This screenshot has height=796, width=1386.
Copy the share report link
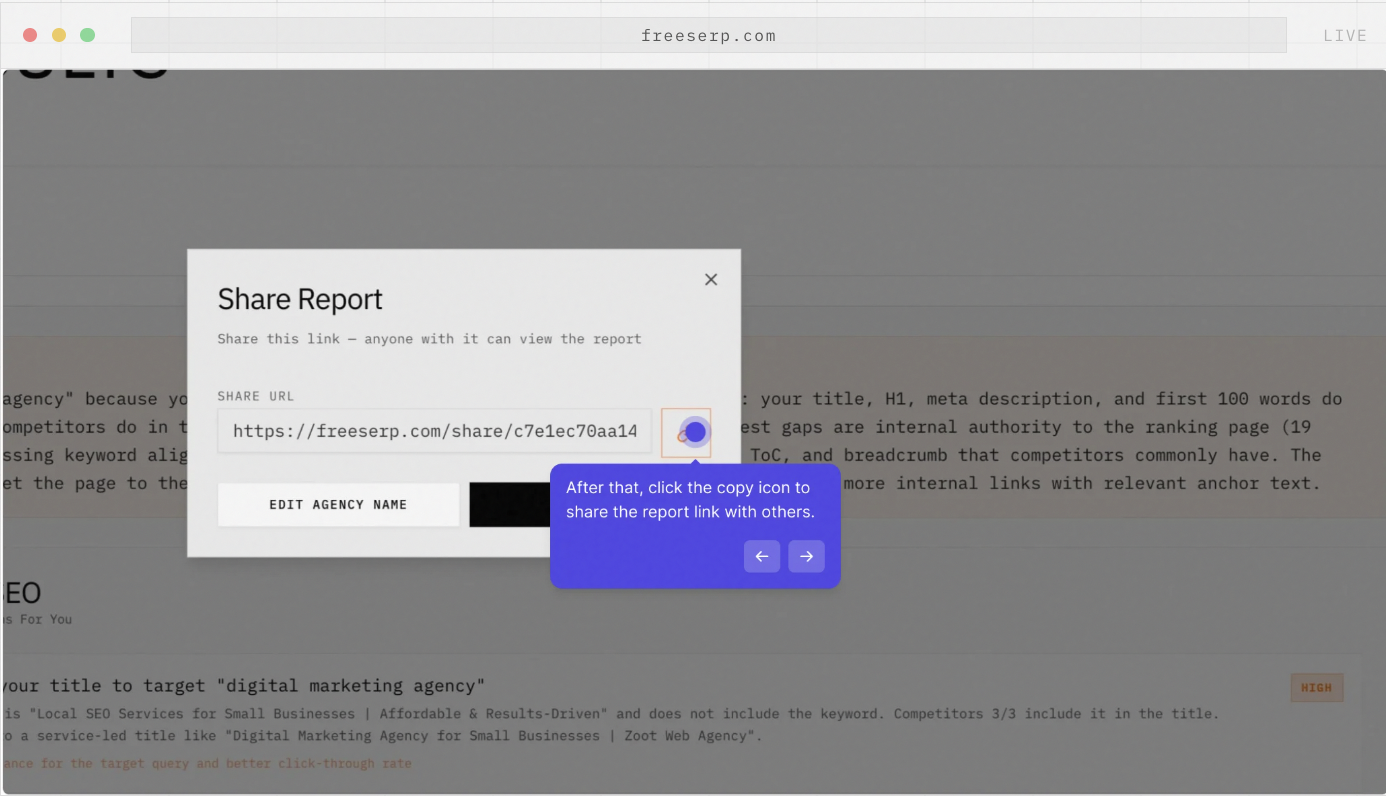coord(686,432)
